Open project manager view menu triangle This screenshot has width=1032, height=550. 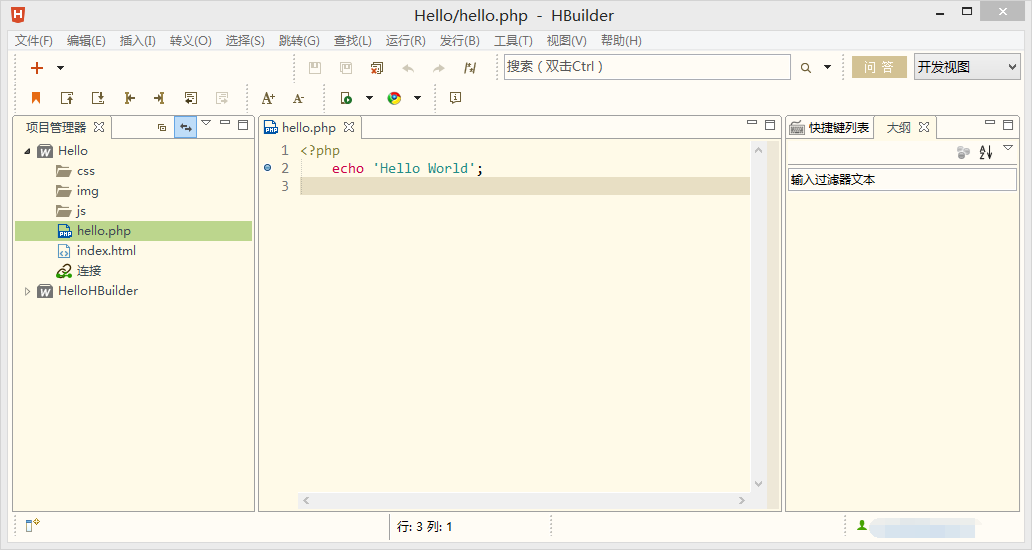tap(206, 123)
